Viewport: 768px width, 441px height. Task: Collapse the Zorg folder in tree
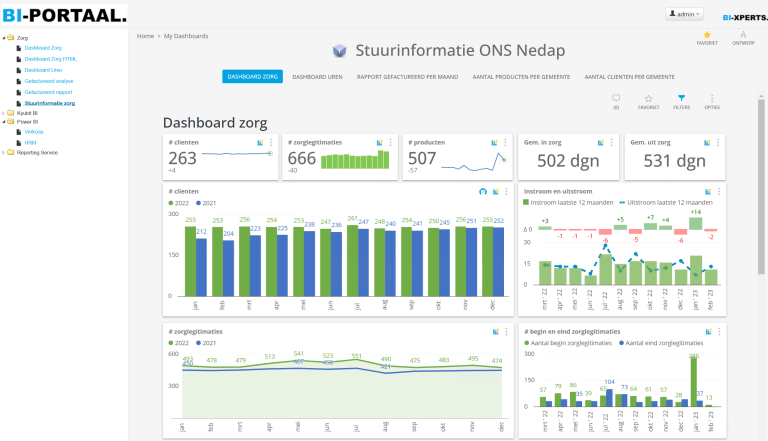point(4,38)
